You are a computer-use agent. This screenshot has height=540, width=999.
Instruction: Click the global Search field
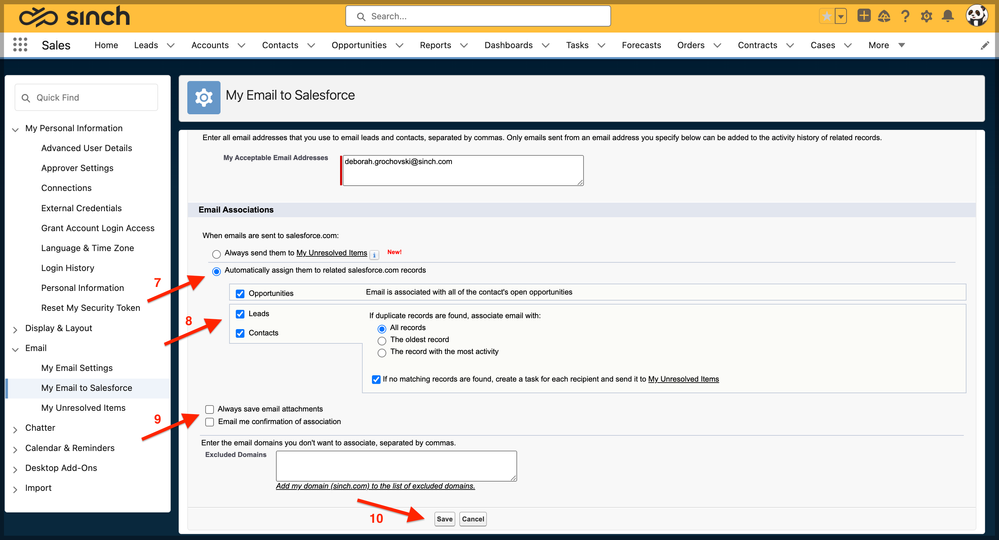pos(478,16)
